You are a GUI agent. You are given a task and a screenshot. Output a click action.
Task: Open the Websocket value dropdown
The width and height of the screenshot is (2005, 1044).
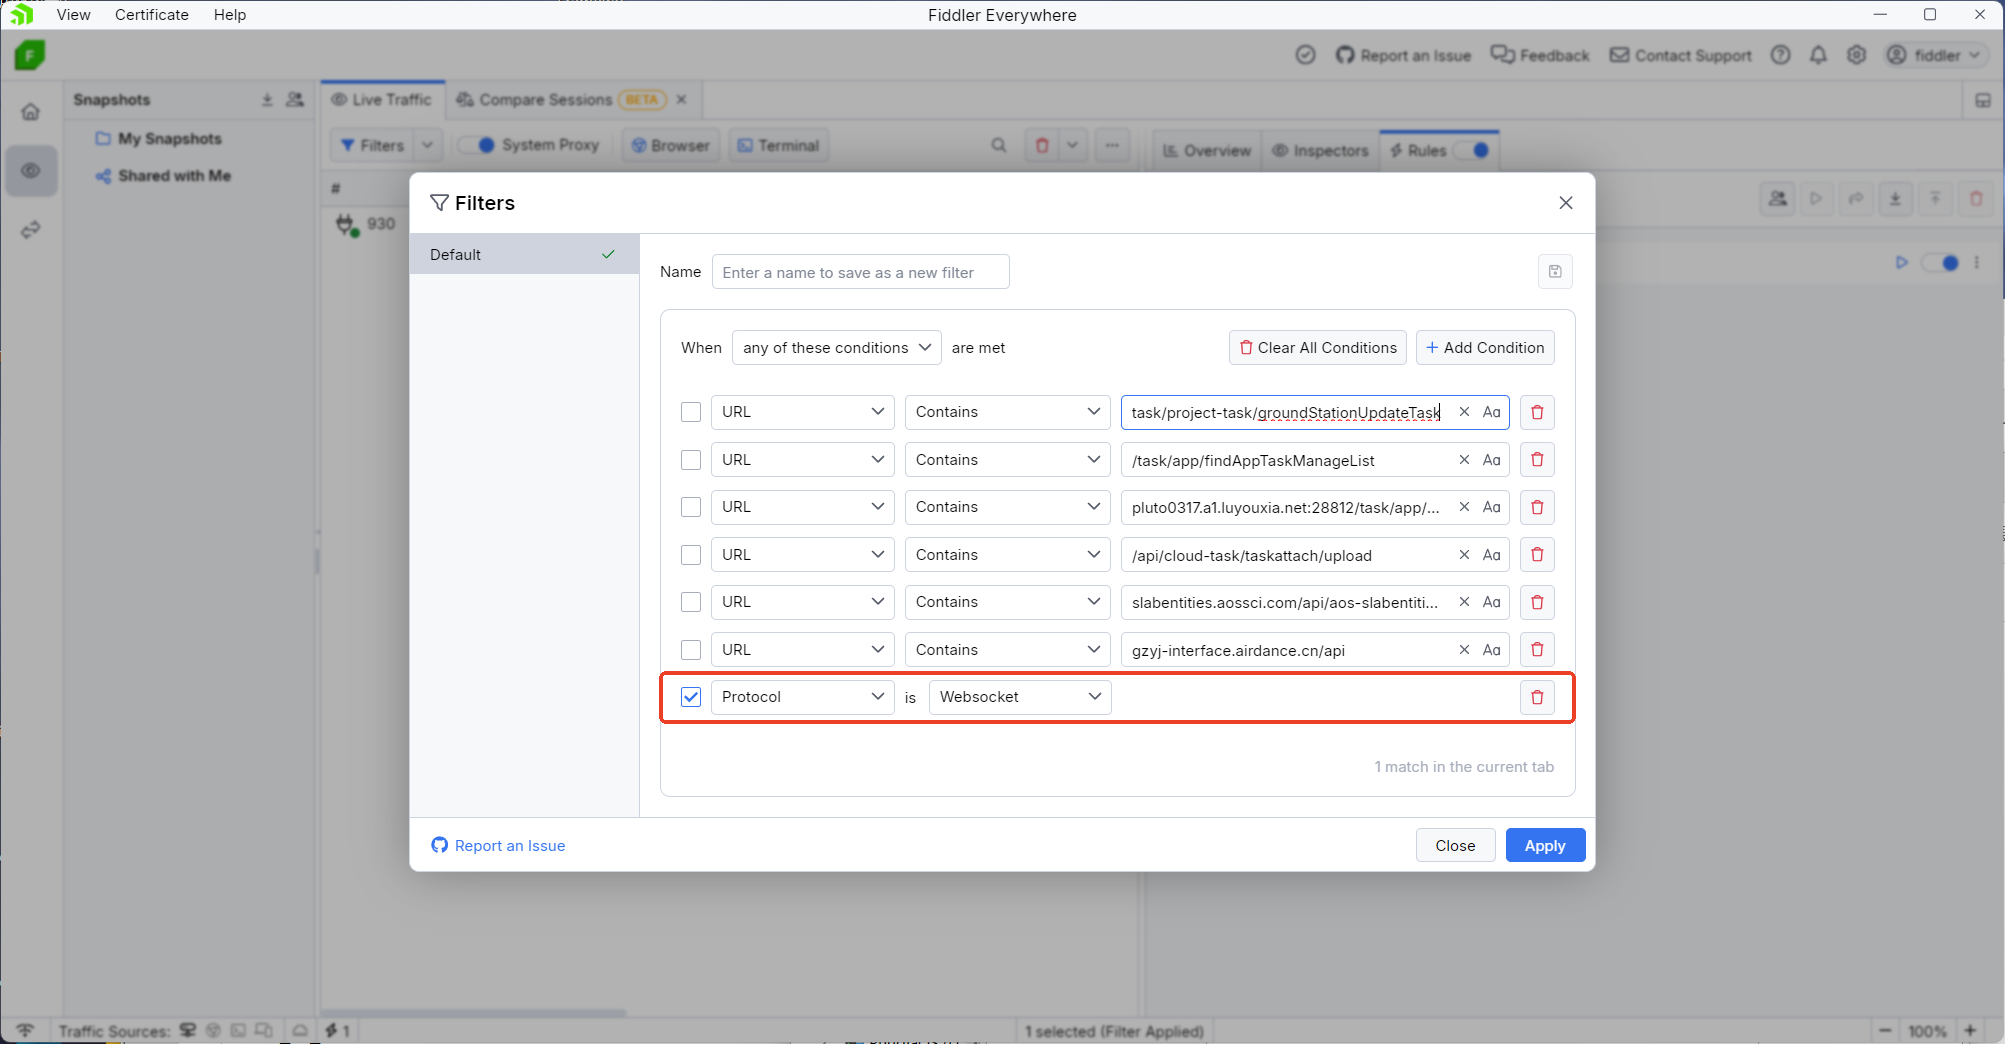click(x=1020, y=697)
